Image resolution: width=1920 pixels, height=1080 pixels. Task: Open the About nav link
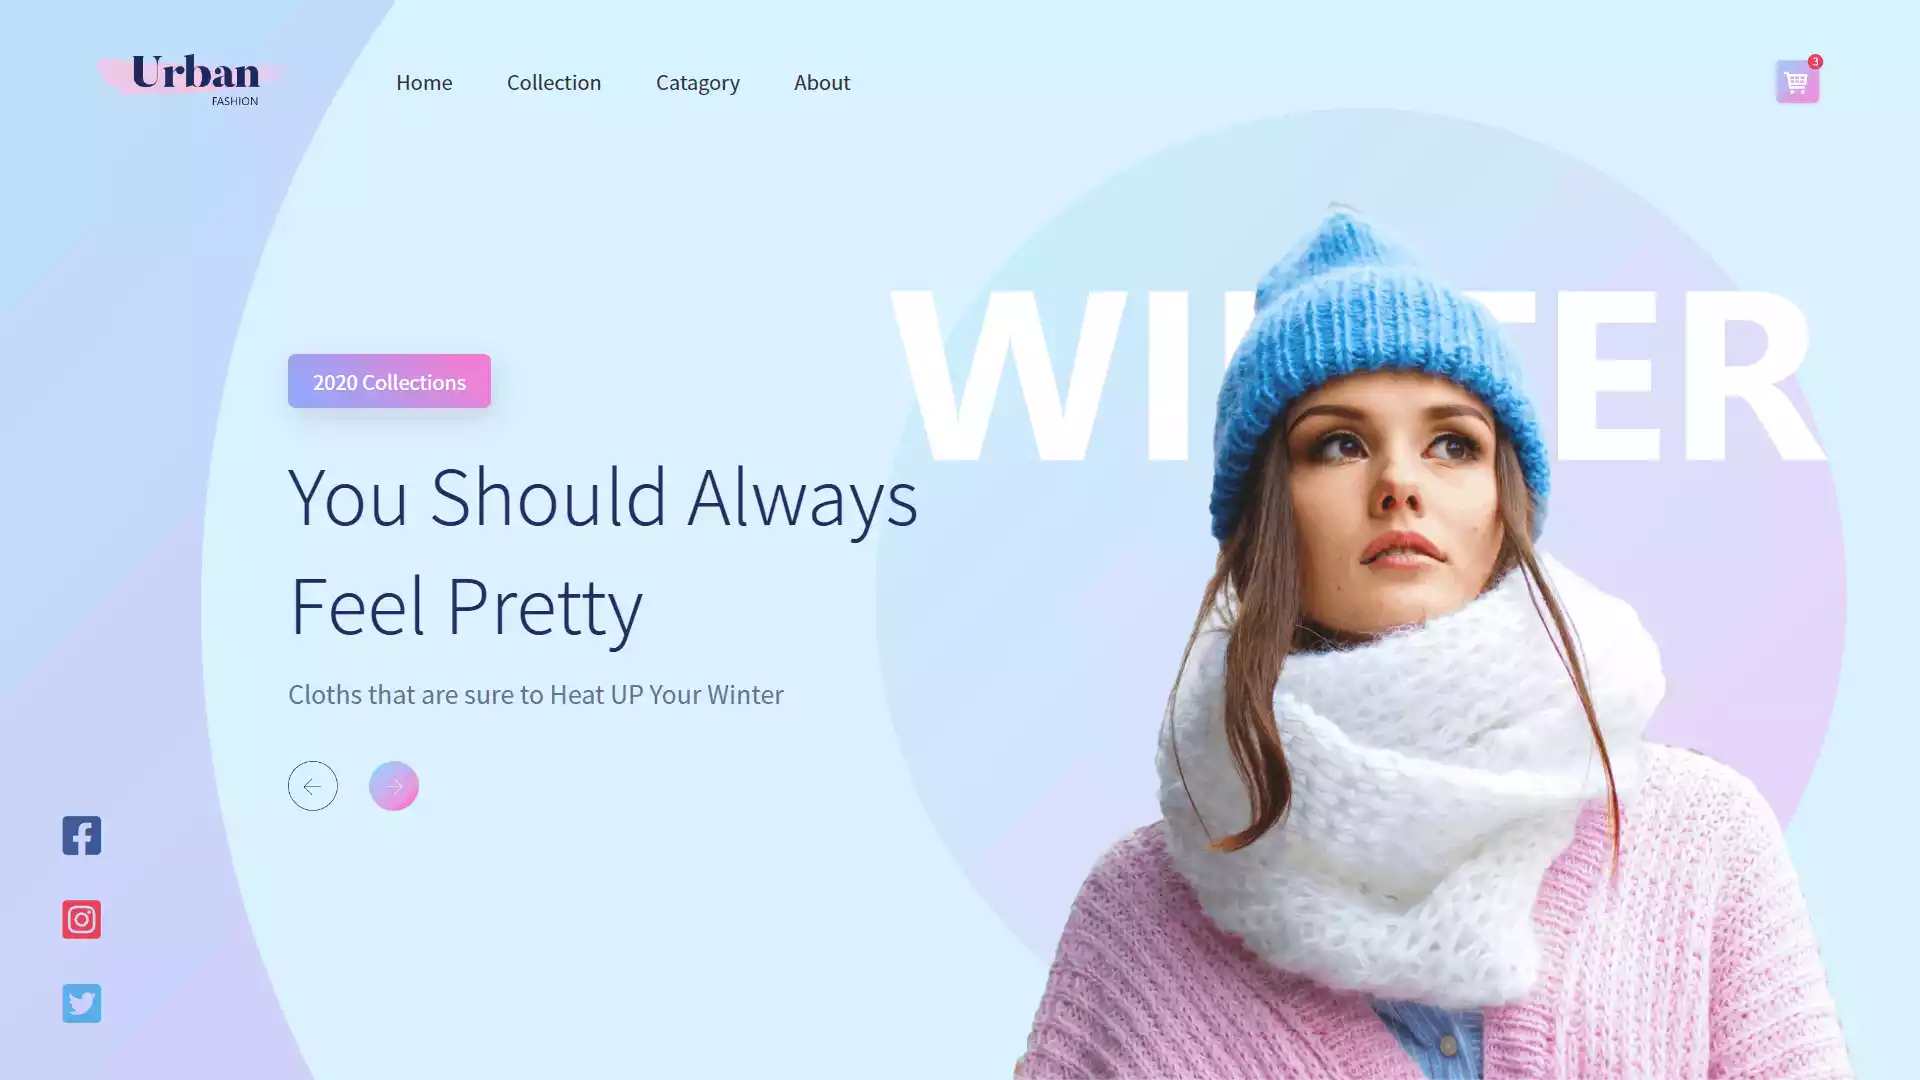pyautogui.click(x=822, y=82)
